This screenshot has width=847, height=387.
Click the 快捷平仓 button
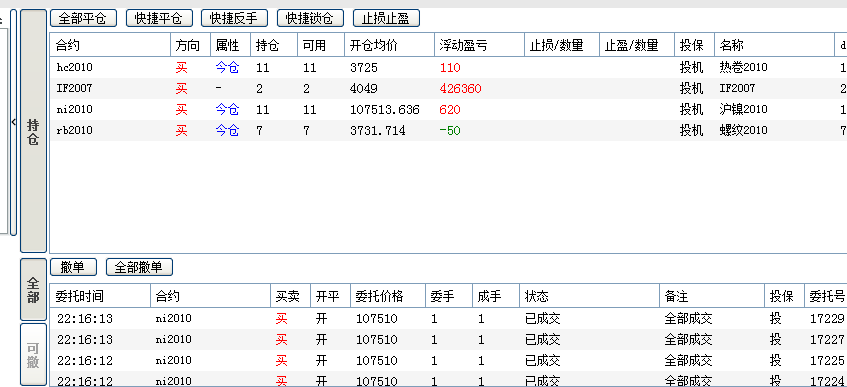[159, 18]
